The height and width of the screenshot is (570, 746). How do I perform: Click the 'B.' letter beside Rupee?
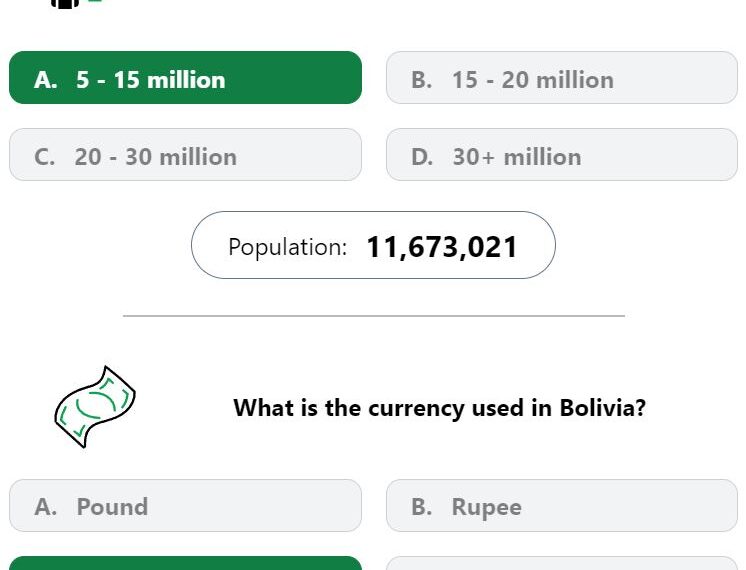pyautogui.click(x=422, y=507)
